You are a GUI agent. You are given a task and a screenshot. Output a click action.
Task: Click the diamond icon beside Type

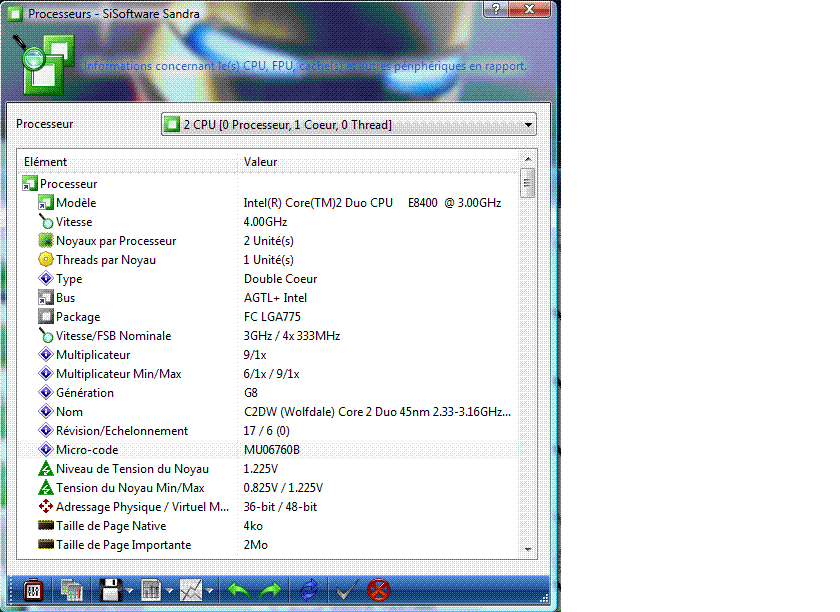[46, 279]
